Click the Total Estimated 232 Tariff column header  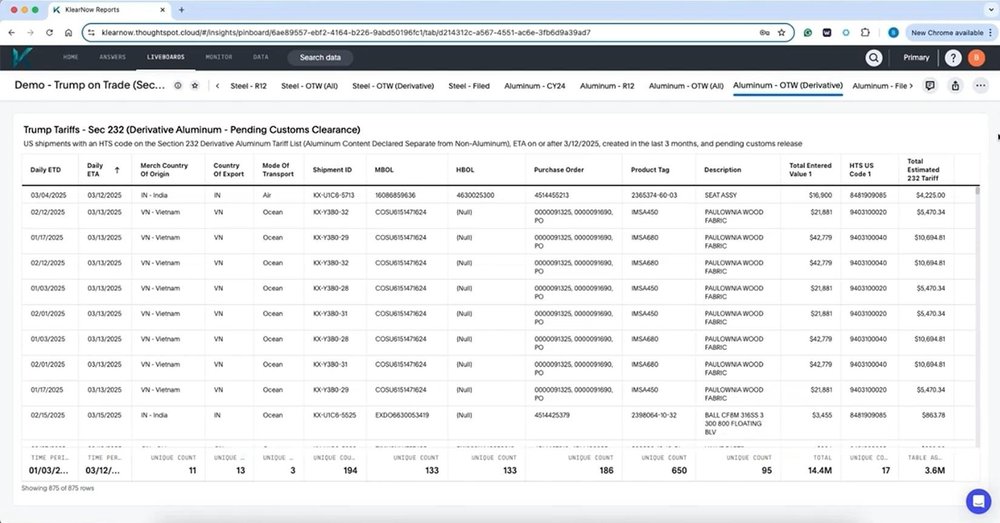923,170
